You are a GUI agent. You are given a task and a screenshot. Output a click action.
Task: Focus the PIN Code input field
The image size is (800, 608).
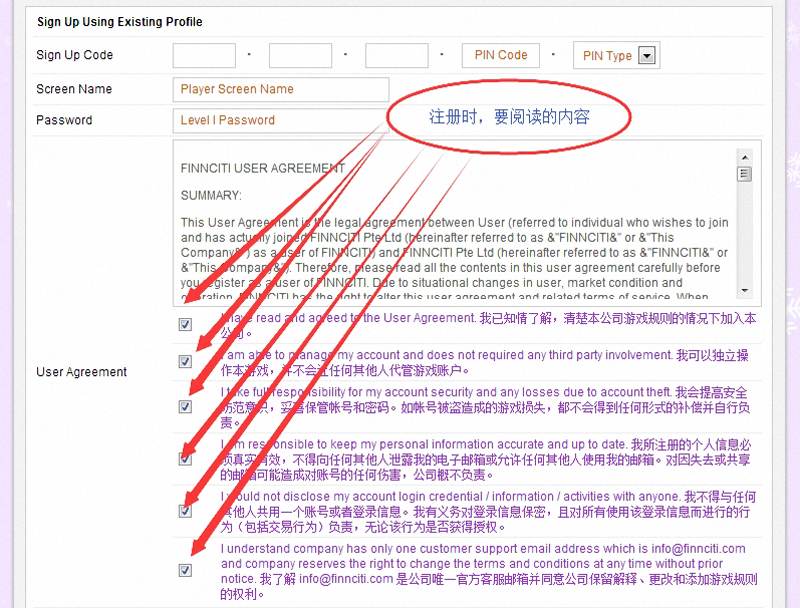(x=500, y=56)
